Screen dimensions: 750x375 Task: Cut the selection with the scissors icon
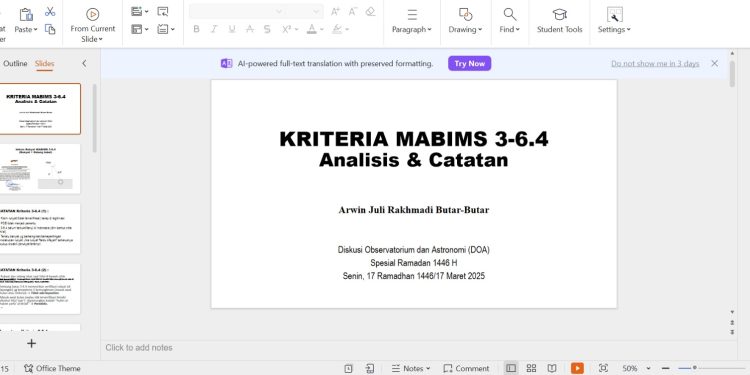(50, 11)
